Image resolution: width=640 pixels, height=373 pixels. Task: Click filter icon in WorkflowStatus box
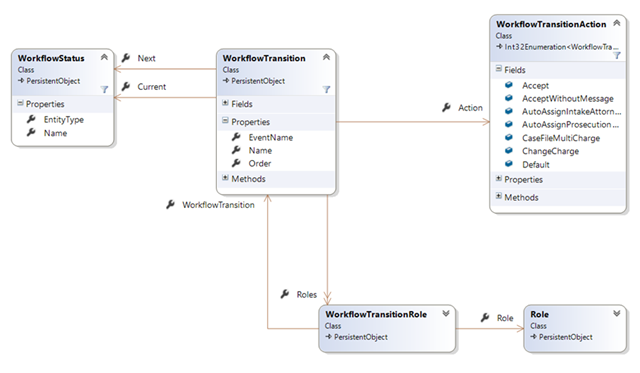tap(104, 89)
